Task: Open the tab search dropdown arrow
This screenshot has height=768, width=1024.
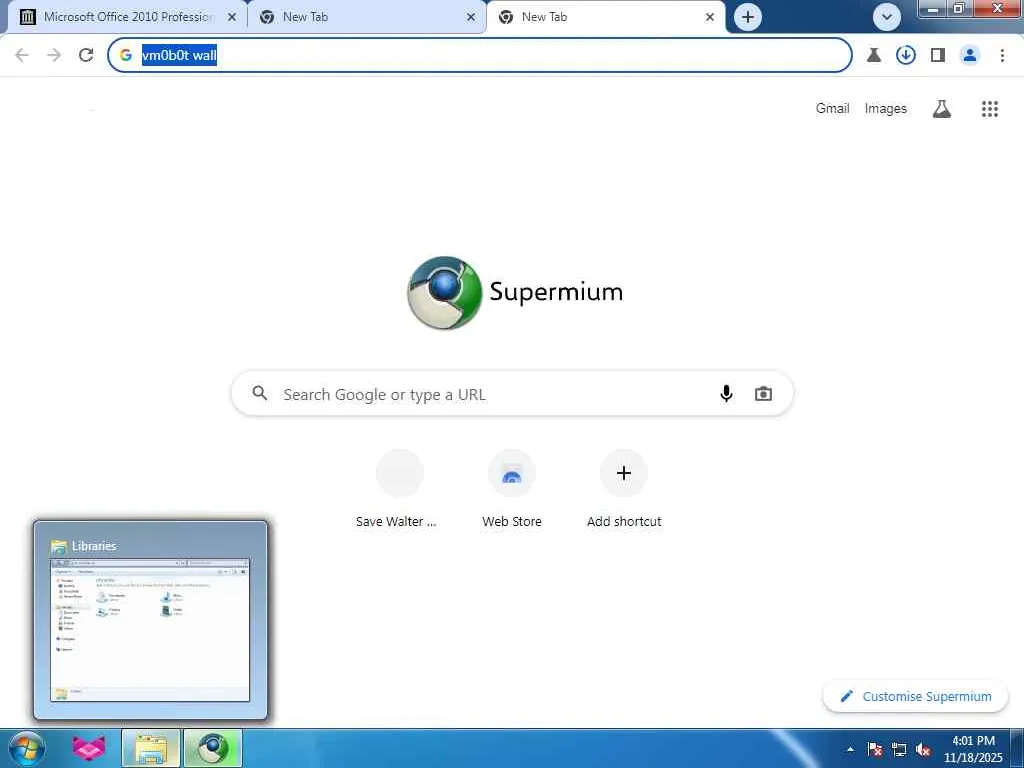Action: pos(887,17)
